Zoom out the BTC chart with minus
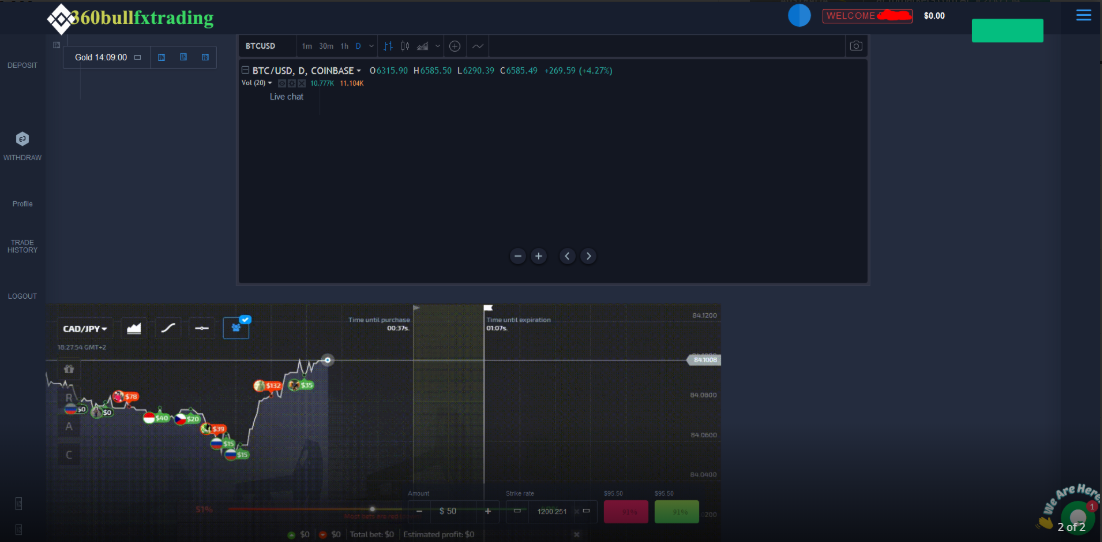 click(518, 256)
